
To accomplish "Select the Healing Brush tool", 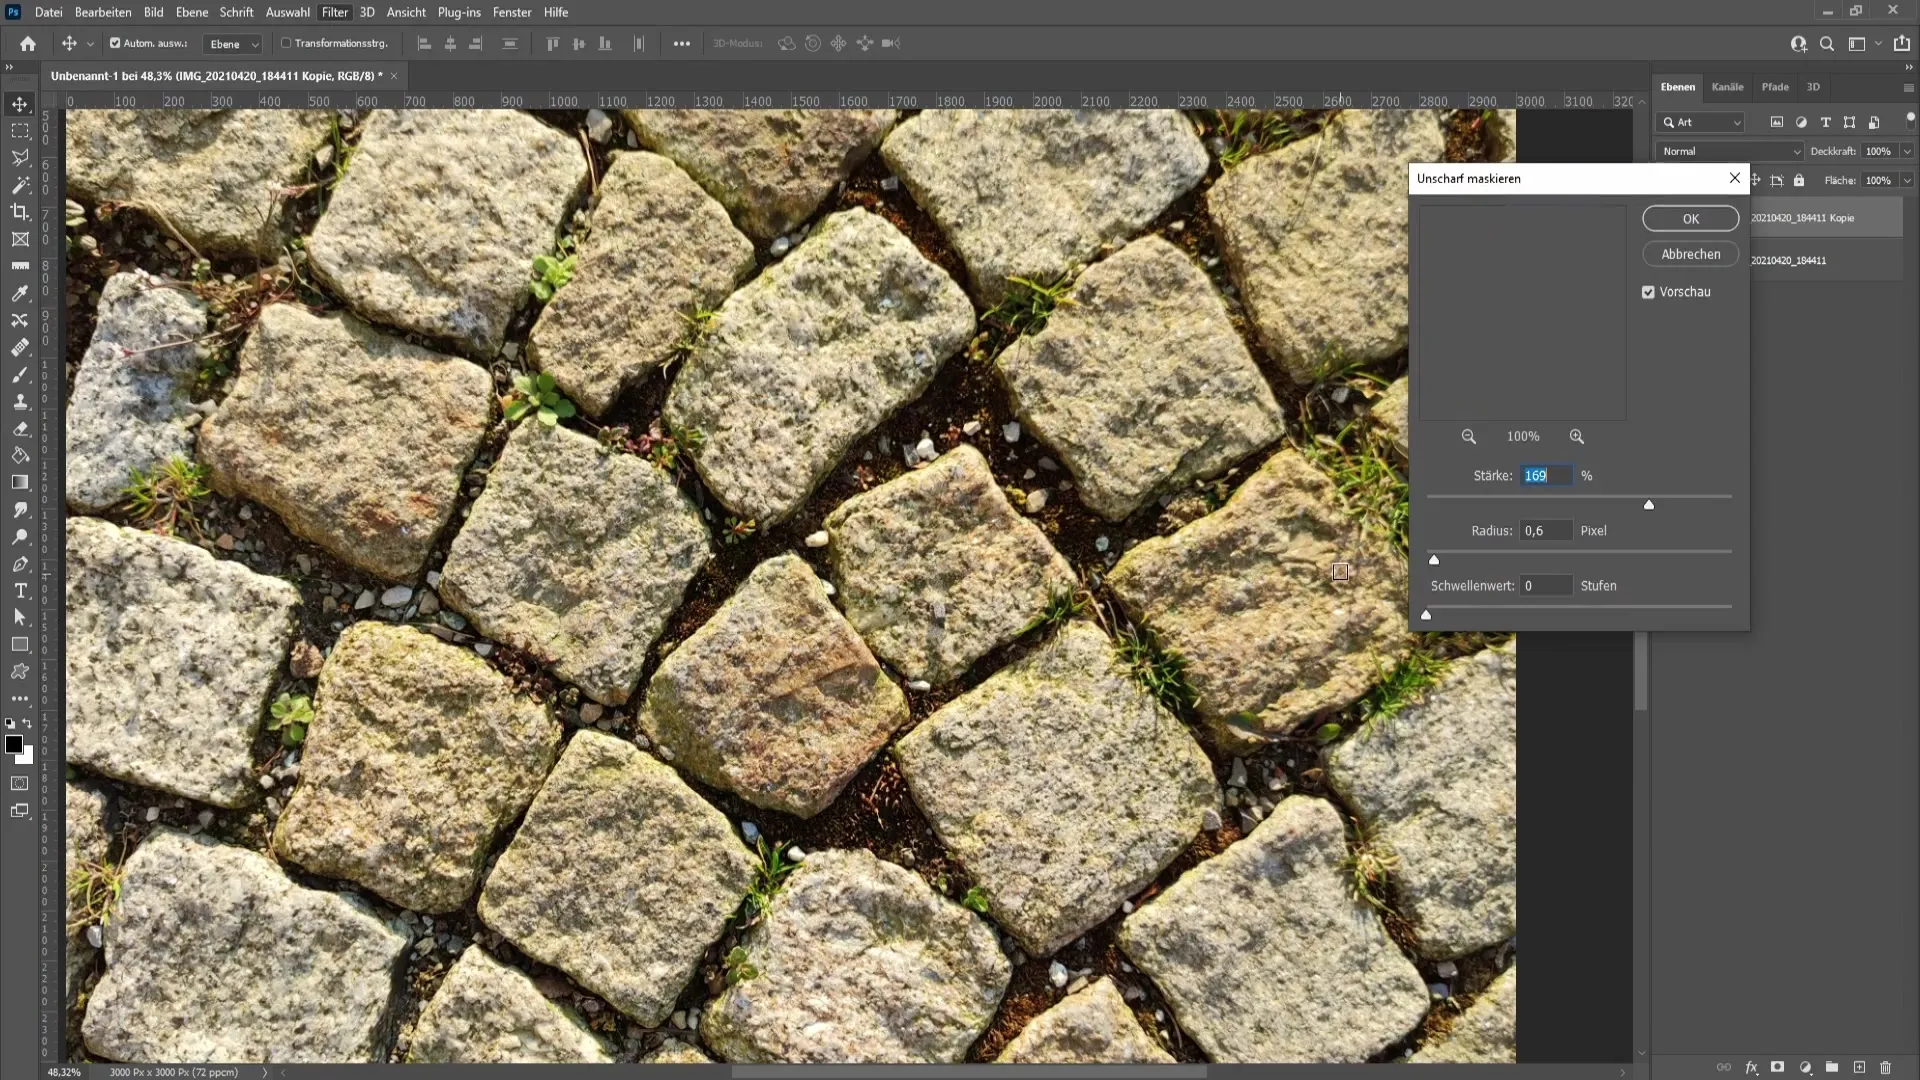I will [x=20, y=347].
